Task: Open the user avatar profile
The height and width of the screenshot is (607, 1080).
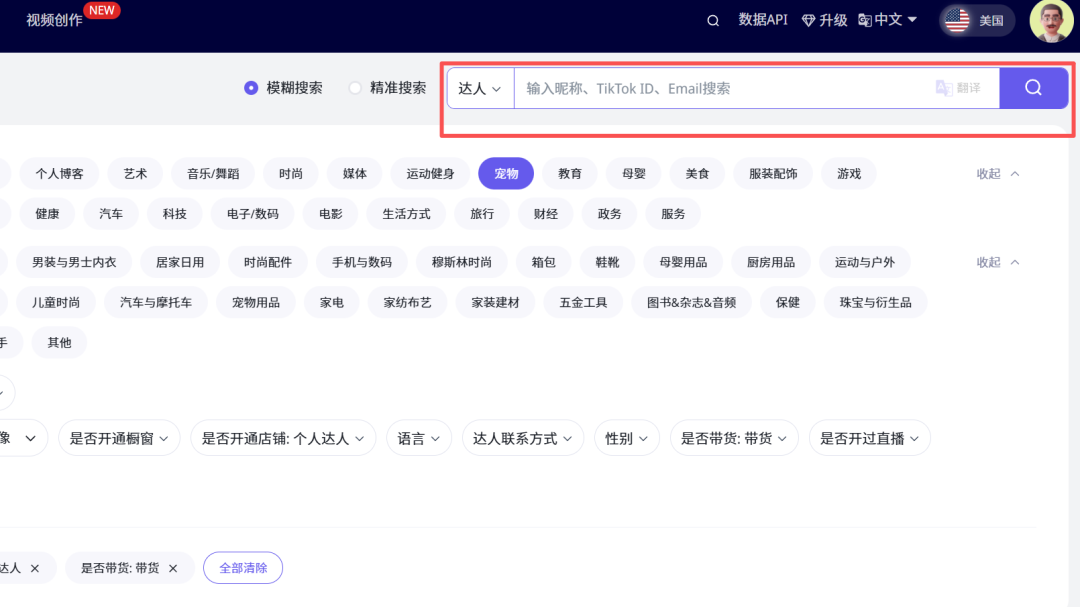Action: (1051, 21)
